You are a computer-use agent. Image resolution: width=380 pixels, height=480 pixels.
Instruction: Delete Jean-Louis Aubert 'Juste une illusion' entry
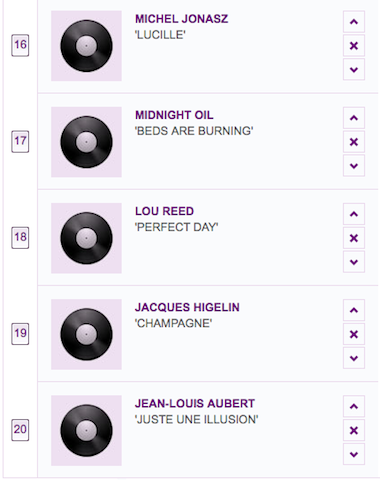coord(354,430)
